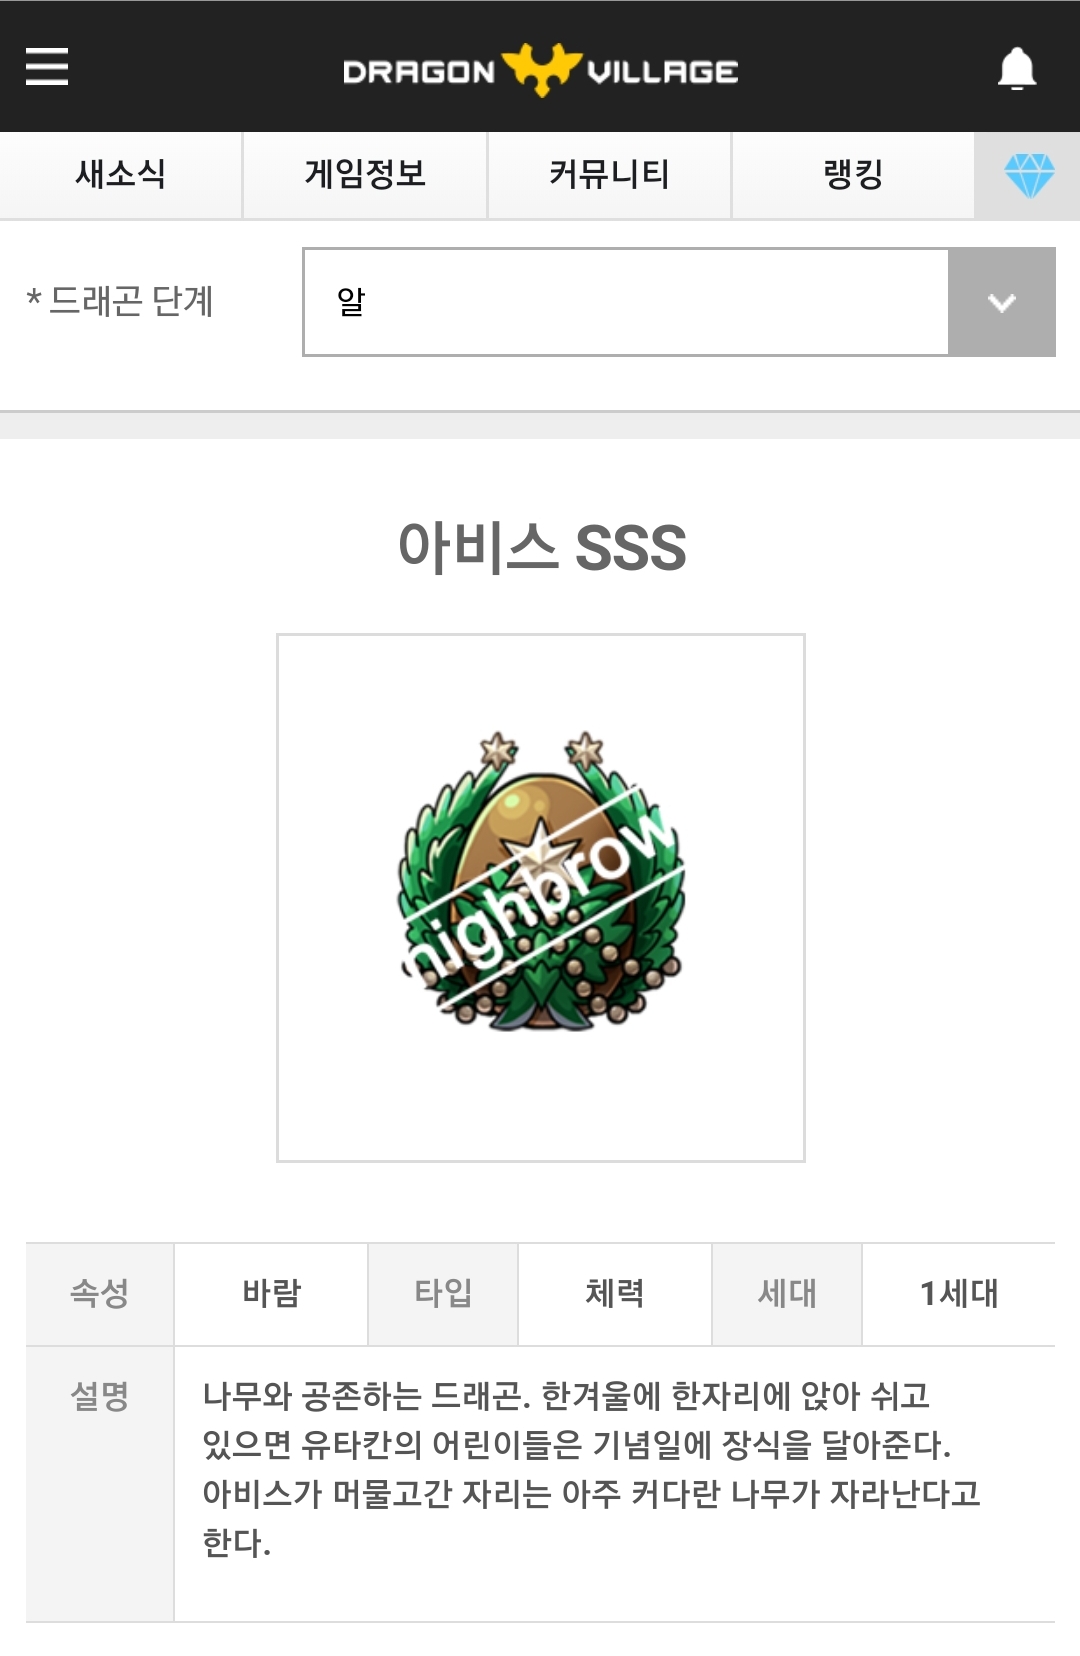Expand the dragon stage dropdown arrow

click(x=1001, y=302)
